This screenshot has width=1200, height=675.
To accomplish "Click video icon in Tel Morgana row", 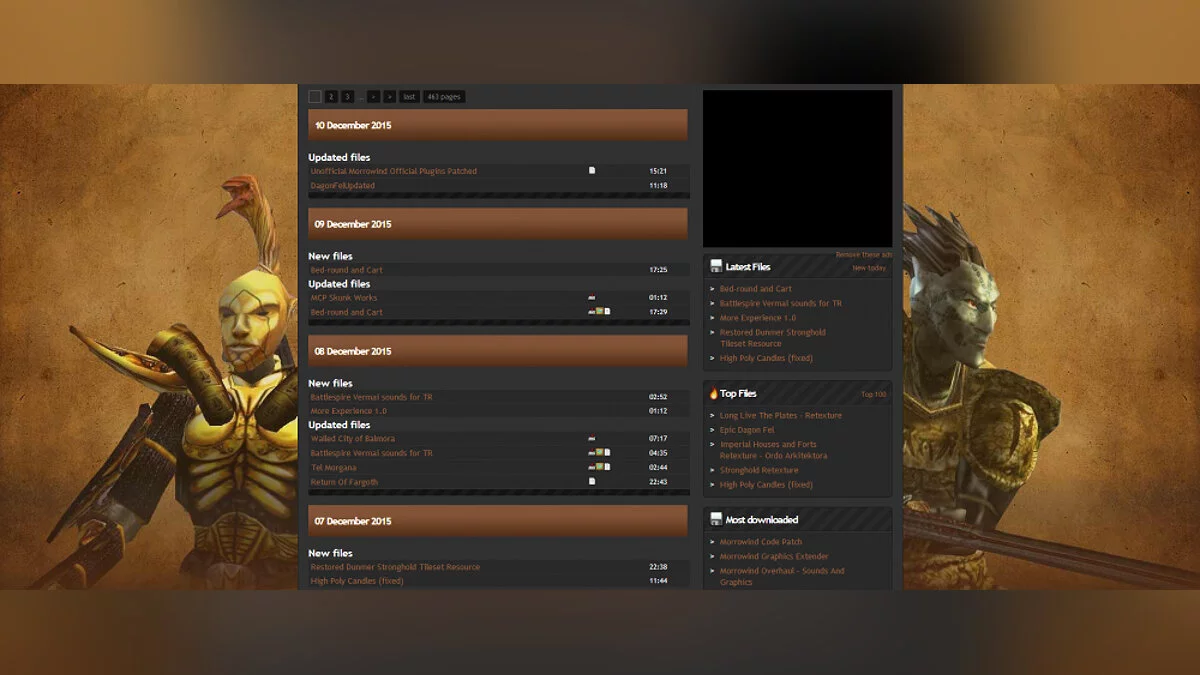I will click(592, 467).
